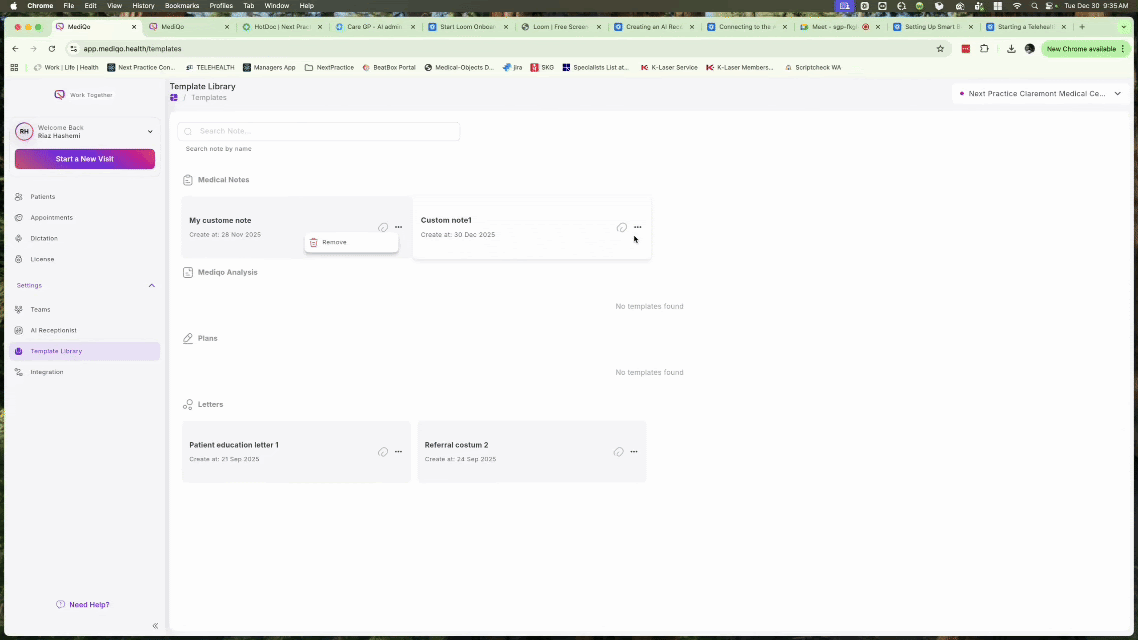This screenshot has height=640, width=1138.
Task: Click Start a New Visit button
Action: pyautogui.click(x=85, y=159)
